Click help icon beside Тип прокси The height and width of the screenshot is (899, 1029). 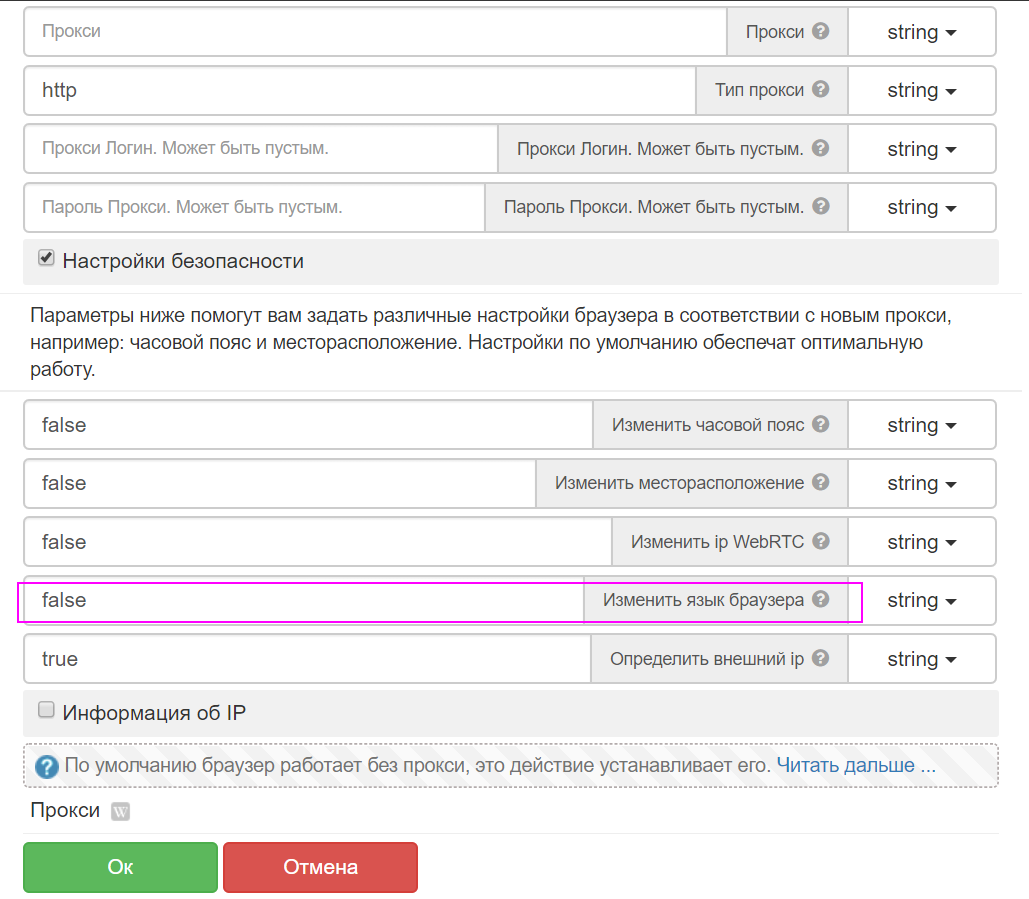[x=821, y=90]
